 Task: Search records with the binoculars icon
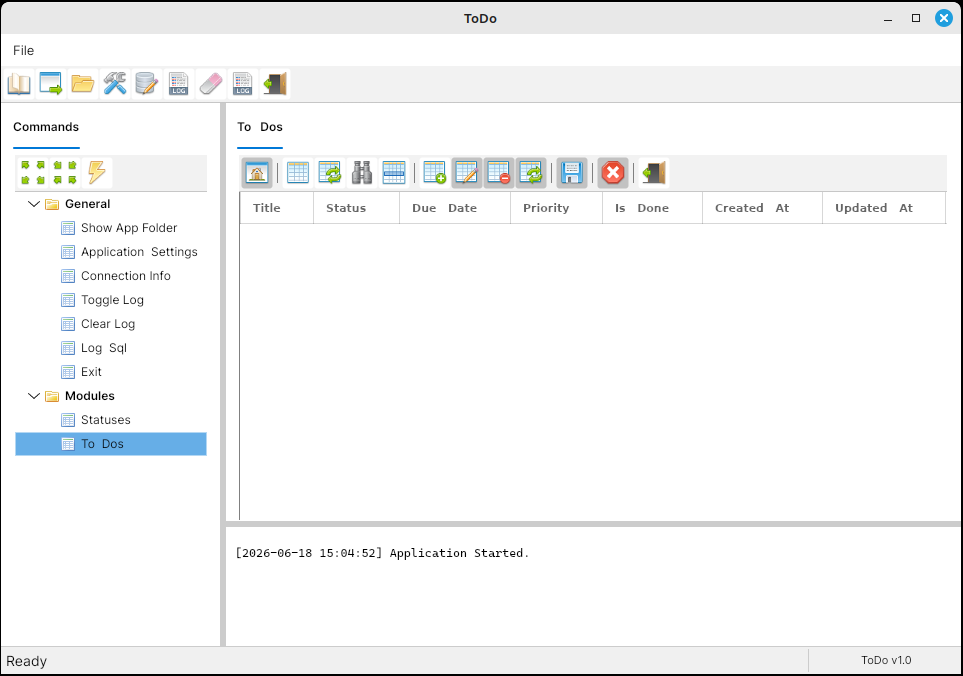(x=362, y=173)
